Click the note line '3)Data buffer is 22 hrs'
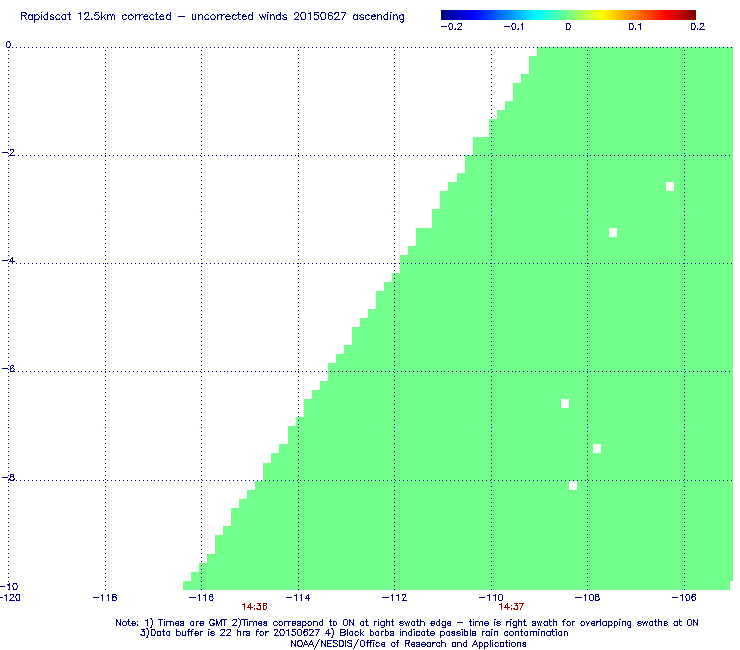Screen dimensions: 740x650 [x=354, y=633]
